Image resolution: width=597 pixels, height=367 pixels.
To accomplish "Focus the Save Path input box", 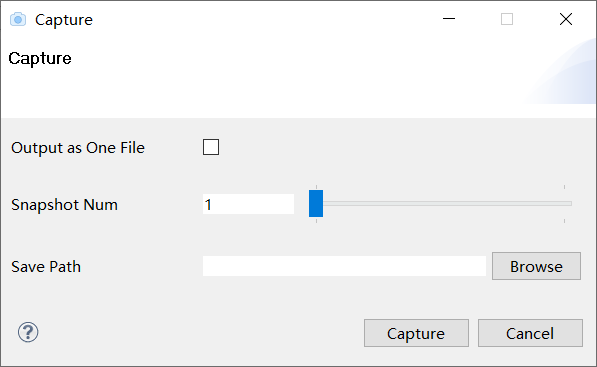I will coord(344,266).
